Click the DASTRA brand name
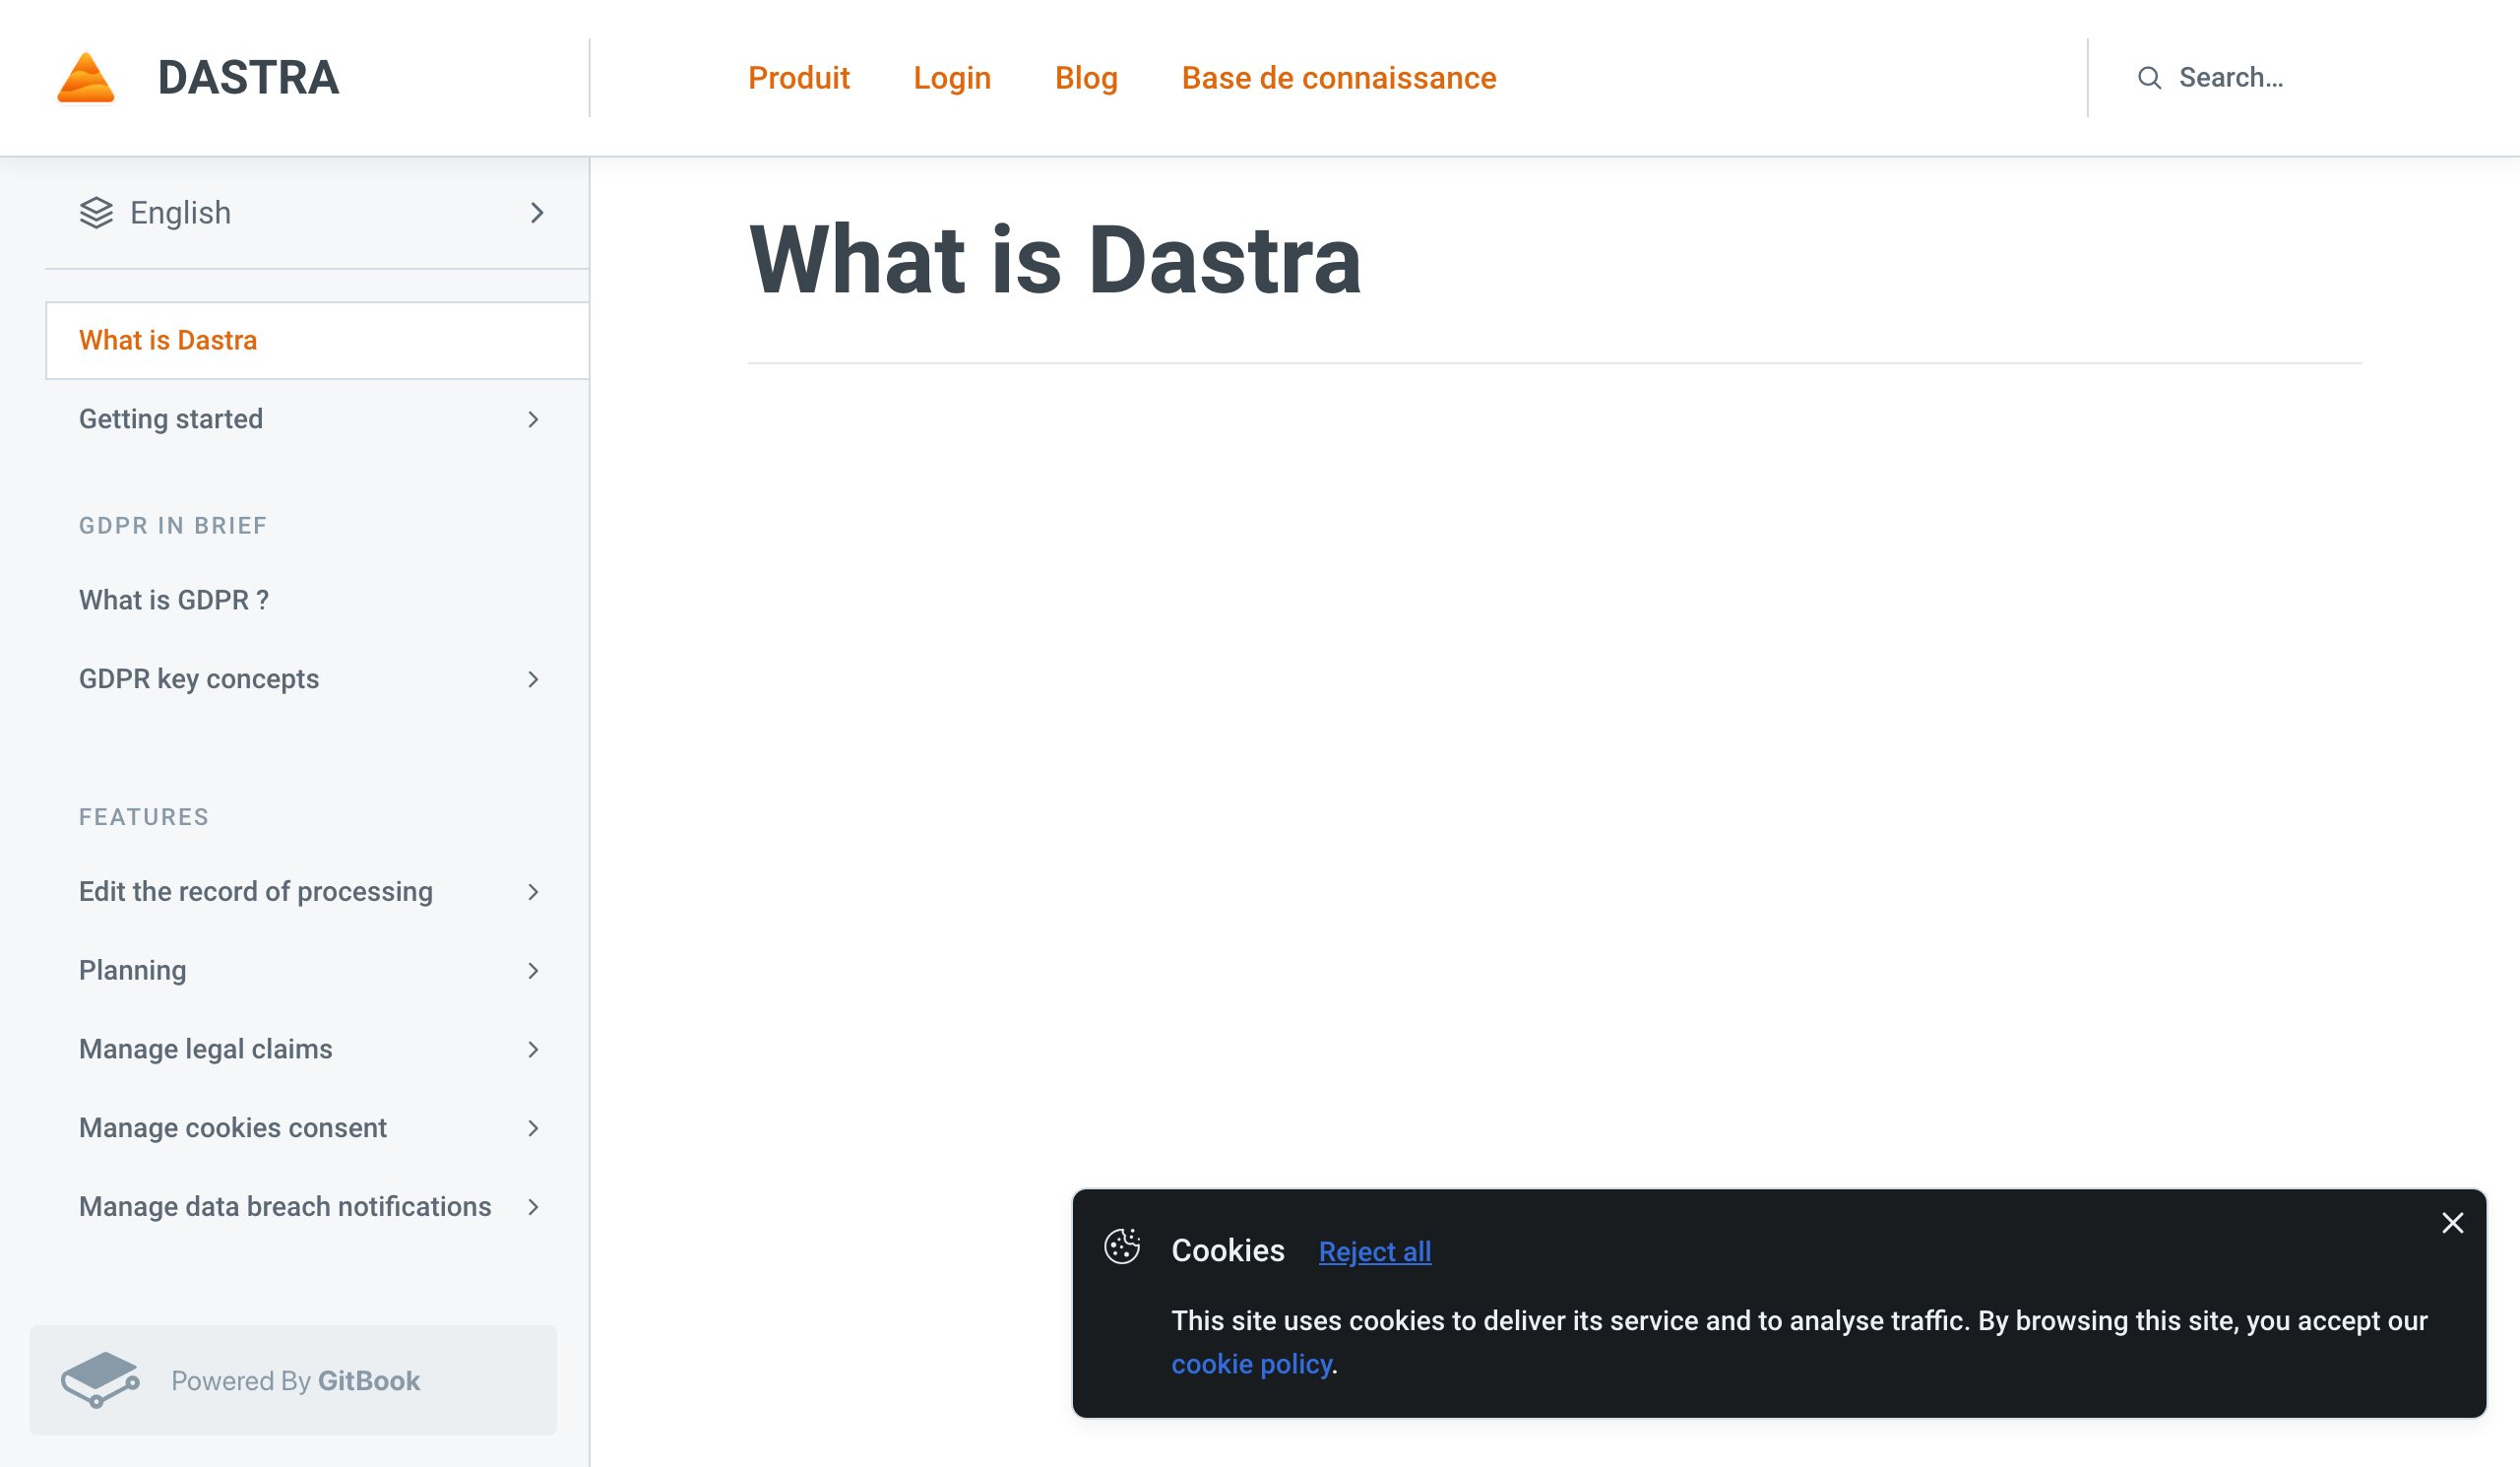This screenshot has width=2520, height=1467. (x=248, y=78)
